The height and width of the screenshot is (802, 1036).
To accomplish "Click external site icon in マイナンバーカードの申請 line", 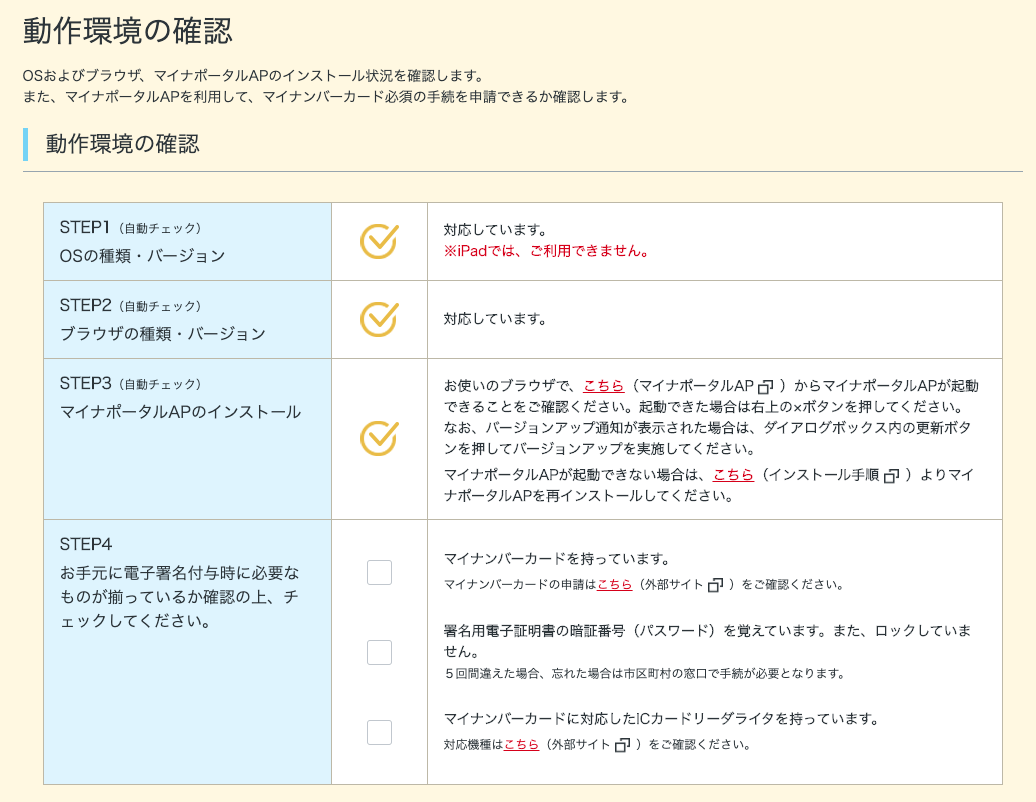I will click(x=715, y=585).
